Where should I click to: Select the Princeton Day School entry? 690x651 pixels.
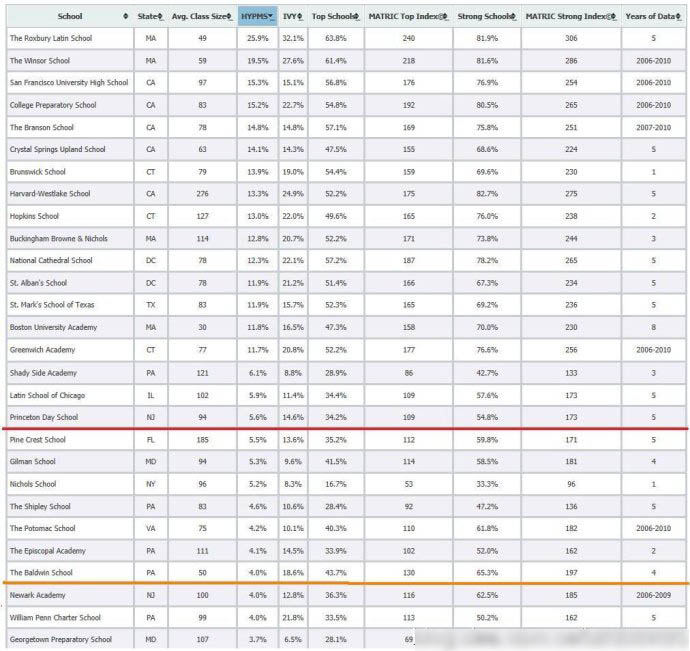click(x=43, y=417)
